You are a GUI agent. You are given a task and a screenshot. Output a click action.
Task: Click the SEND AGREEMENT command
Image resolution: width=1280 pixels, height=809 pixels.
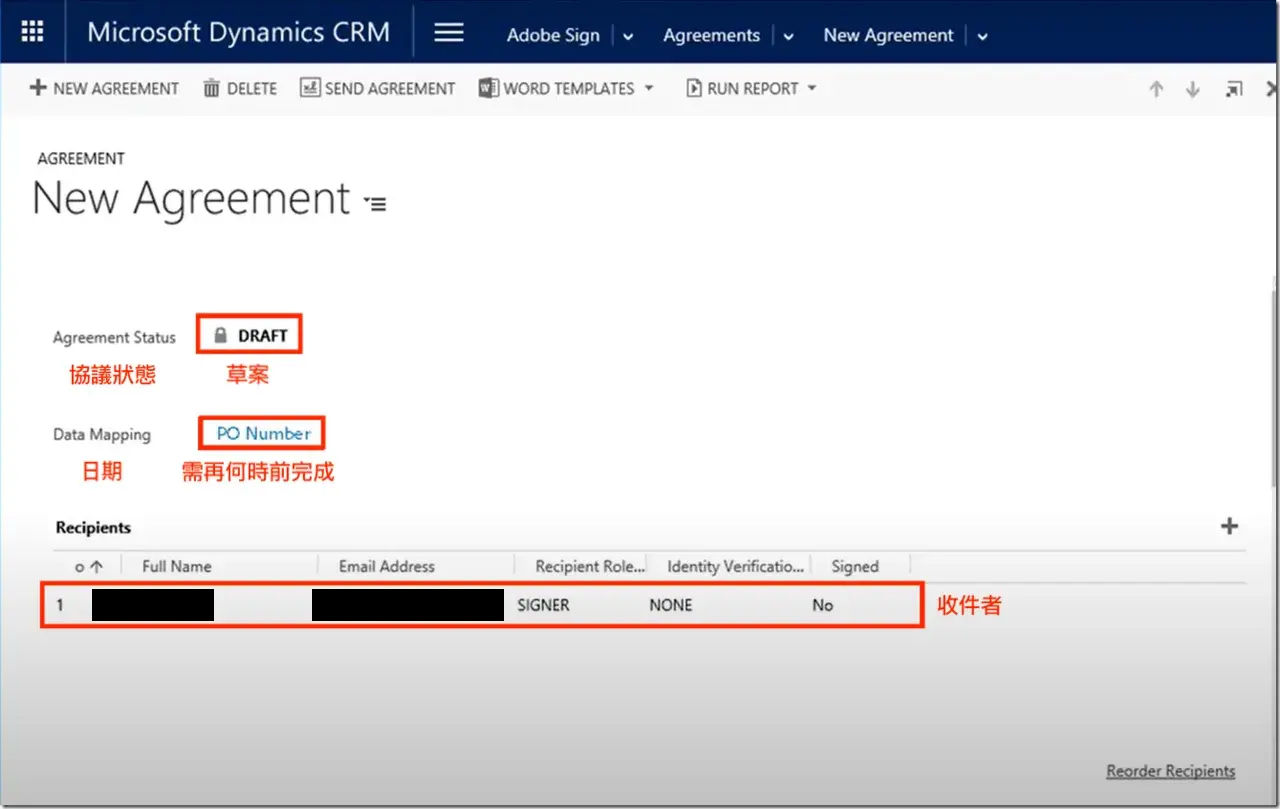378,88
